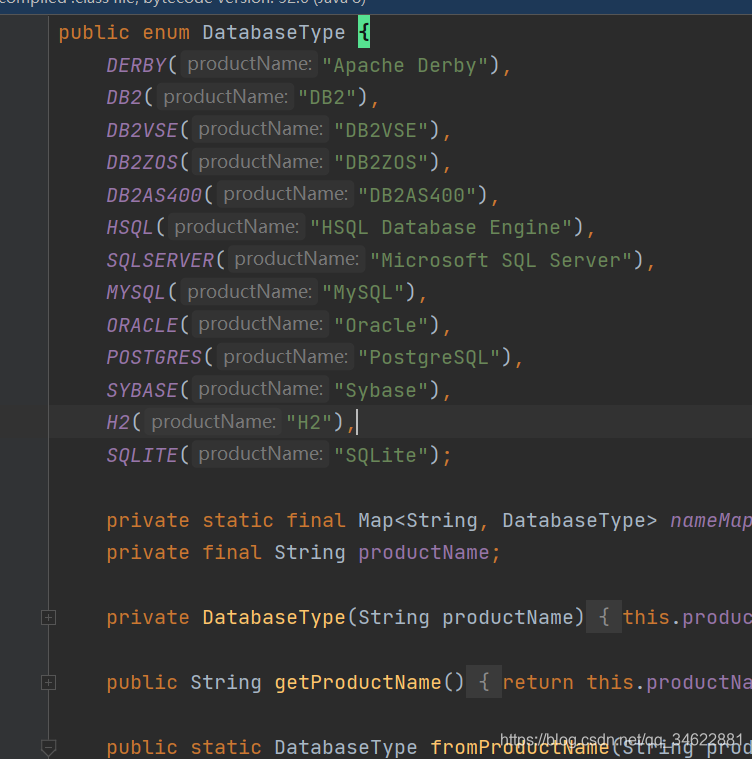This screenshot has height=759, width=752.
Task: Click the DatabaseType enum name in declaration
Action: (274, 33)
